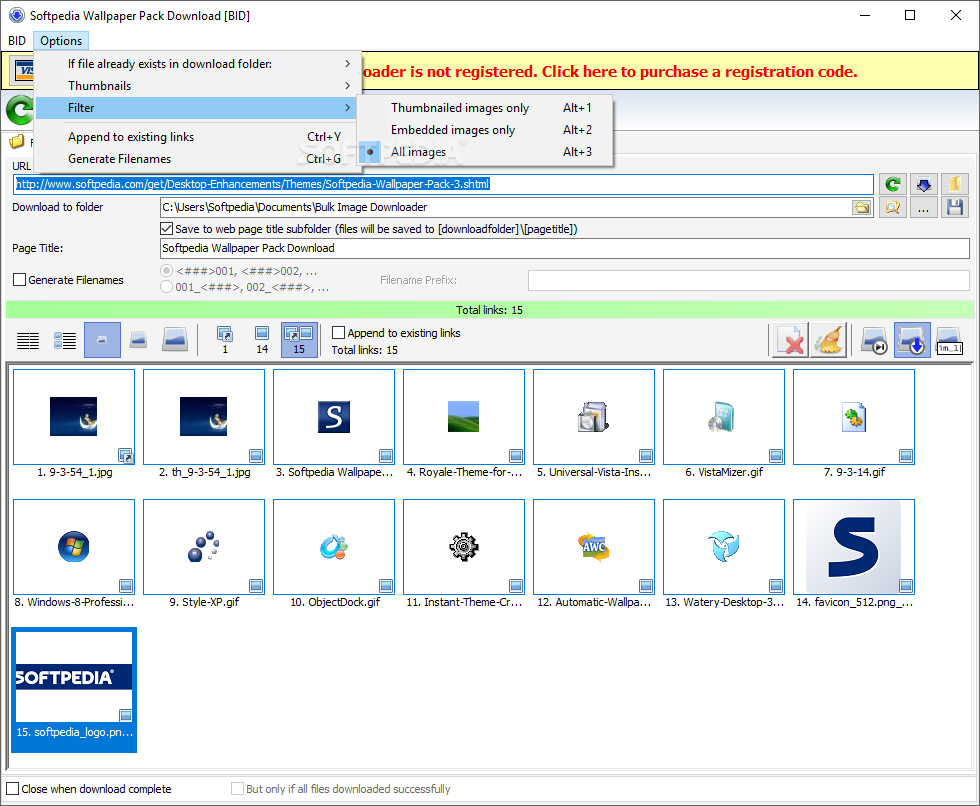Show embedded images filter labeled 14
Image resolution: width=980 pixels, height=806 pixels.
[x=262, y=341]
